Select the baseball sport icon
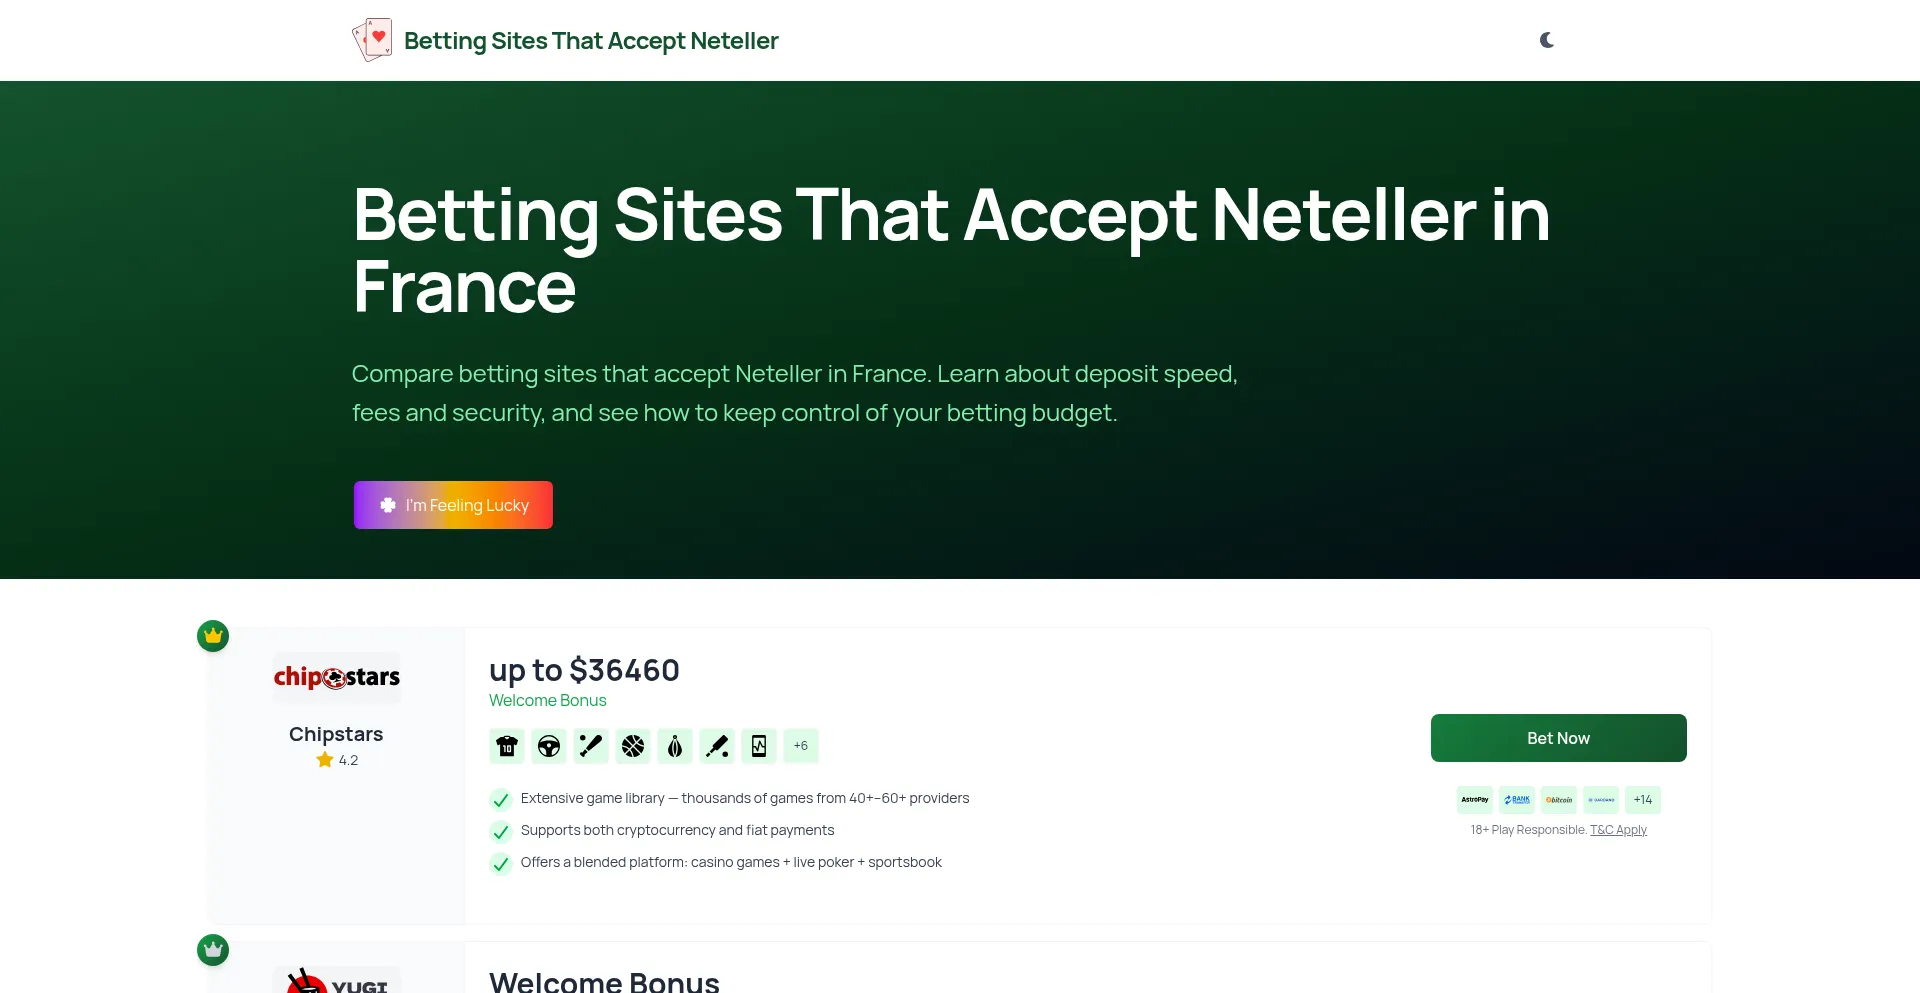The image size is (1920, 993). pyautogui.click(x=590, y=745)
